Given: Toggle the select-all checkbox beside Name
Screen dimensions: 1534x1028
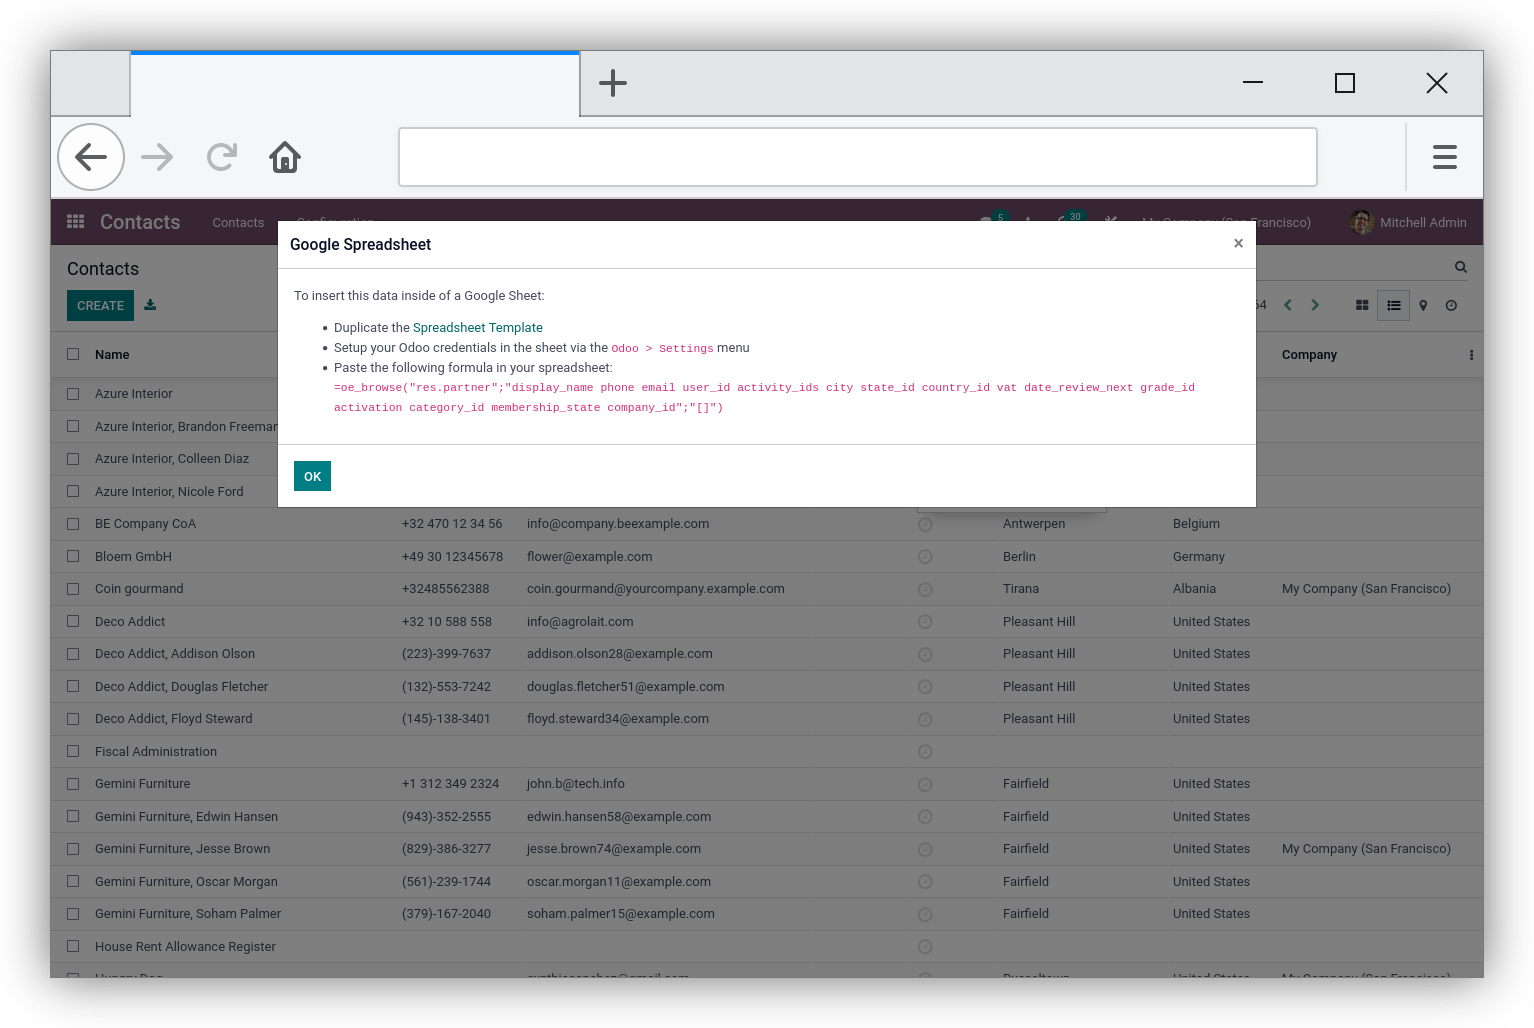Looking at the screenshot, I should coord(73,354).
